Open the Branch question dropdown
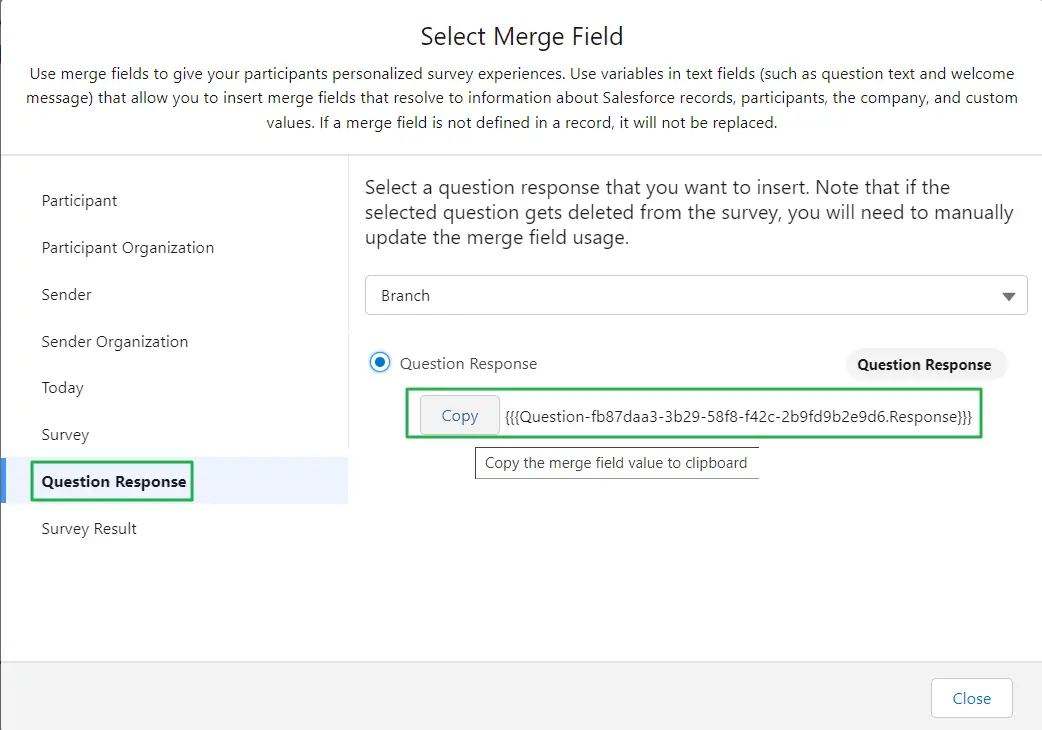Viewport: 1042px width, 730px height. point(696,295)
